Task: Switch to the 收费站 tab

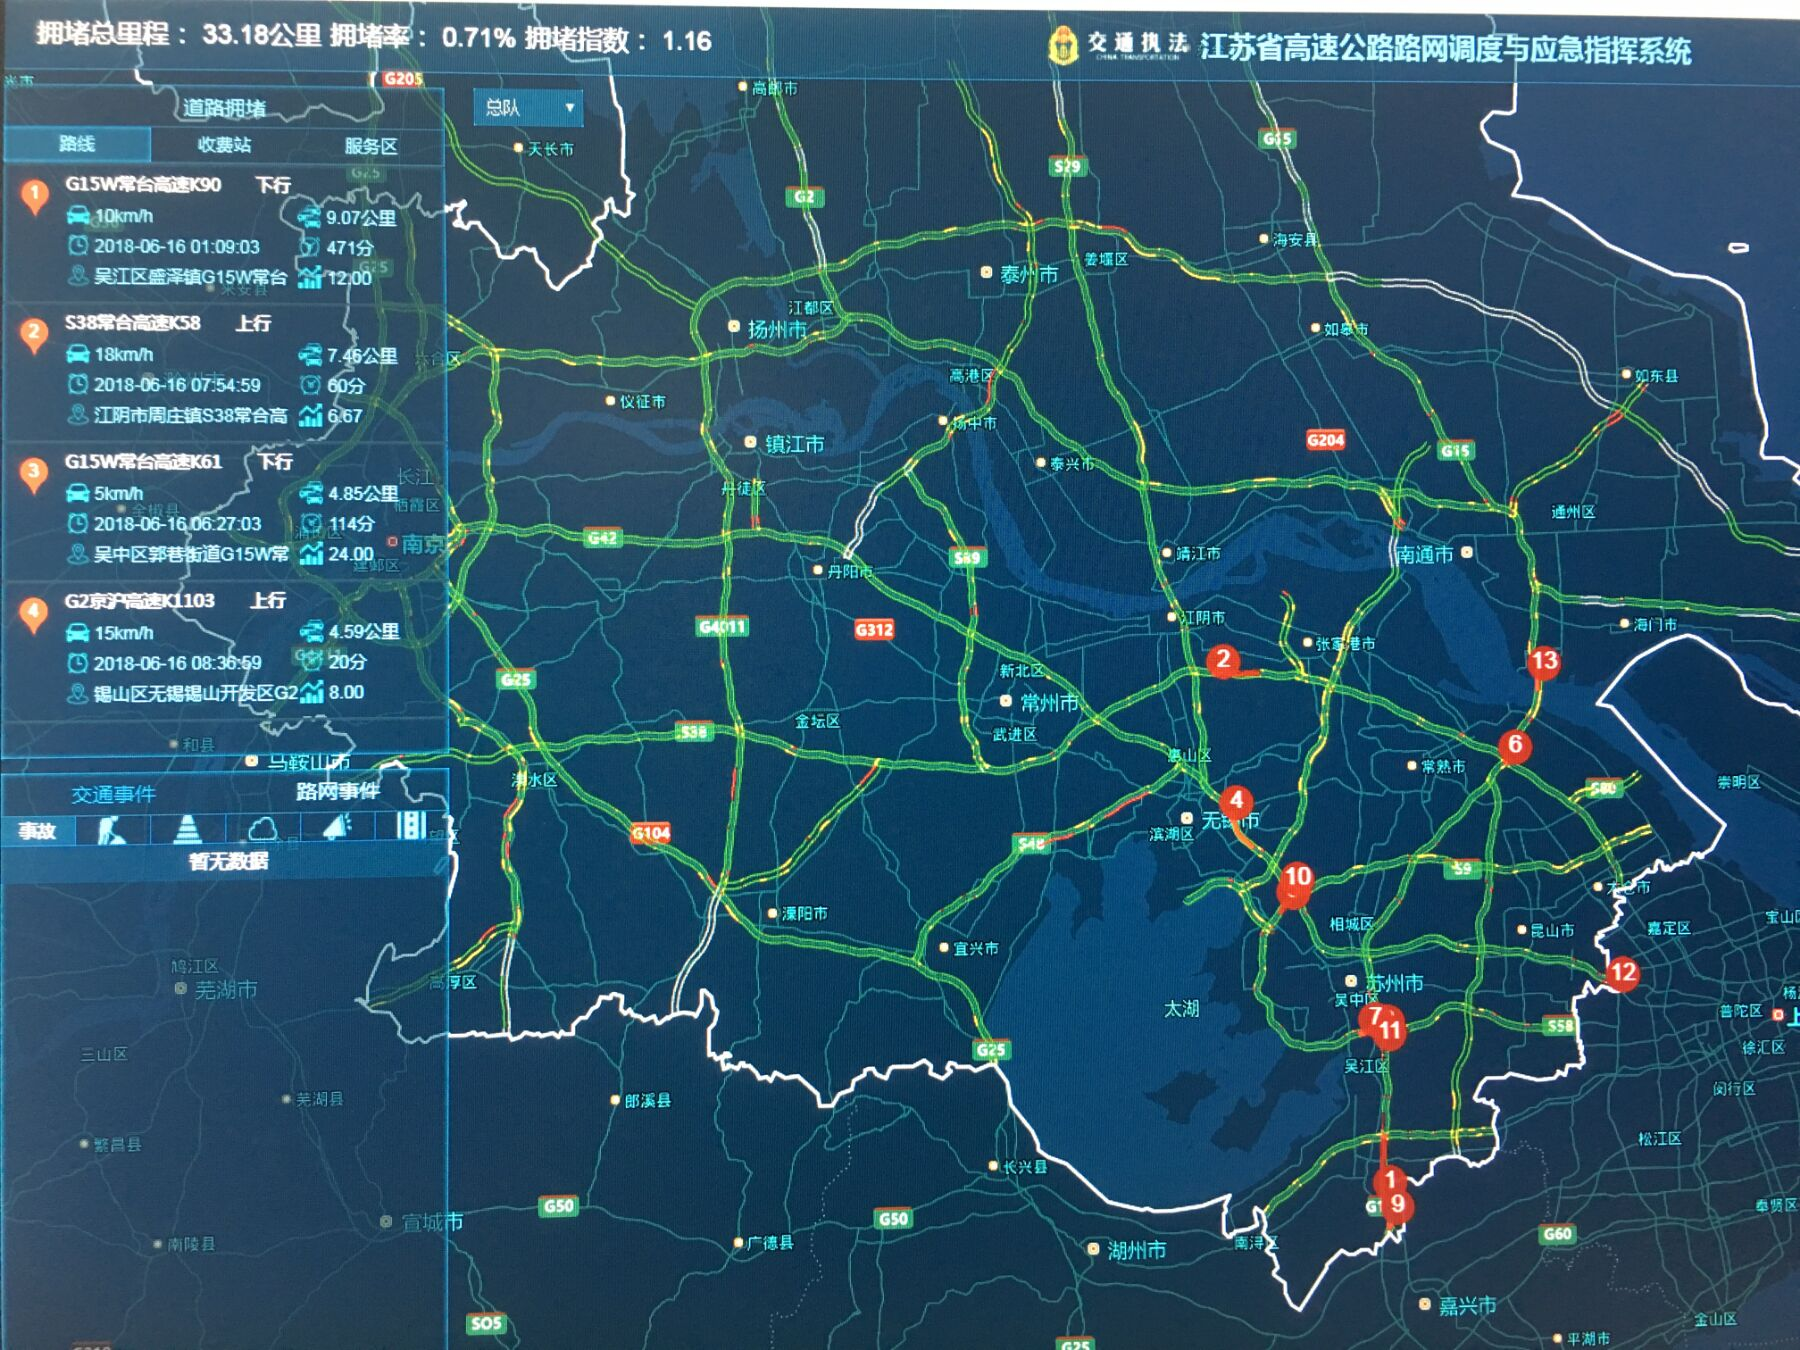Action: pos(224,145)
